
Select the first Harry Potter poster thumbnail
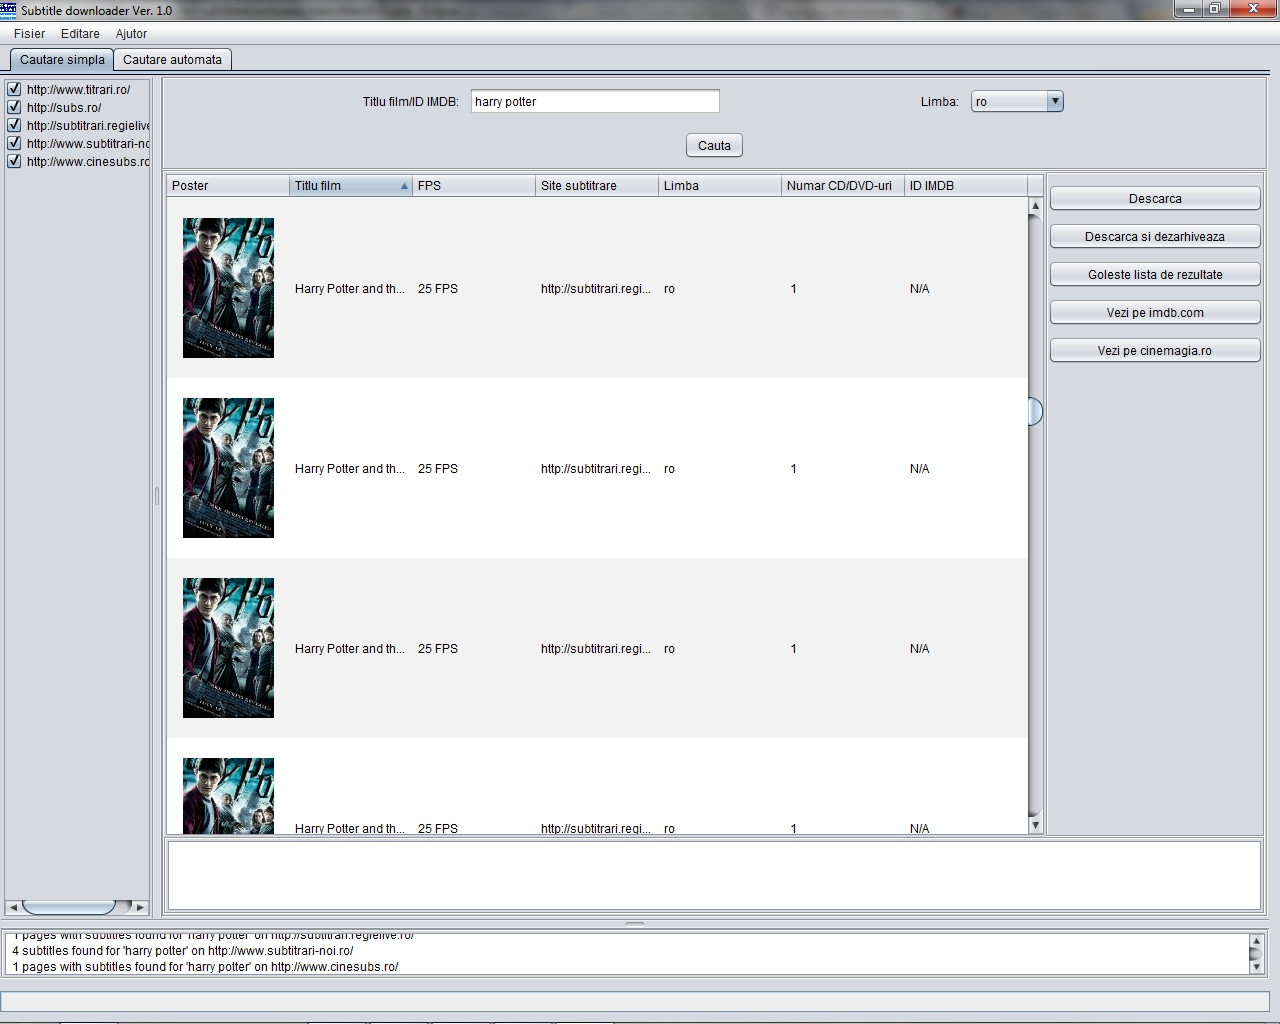click(228, 288)
